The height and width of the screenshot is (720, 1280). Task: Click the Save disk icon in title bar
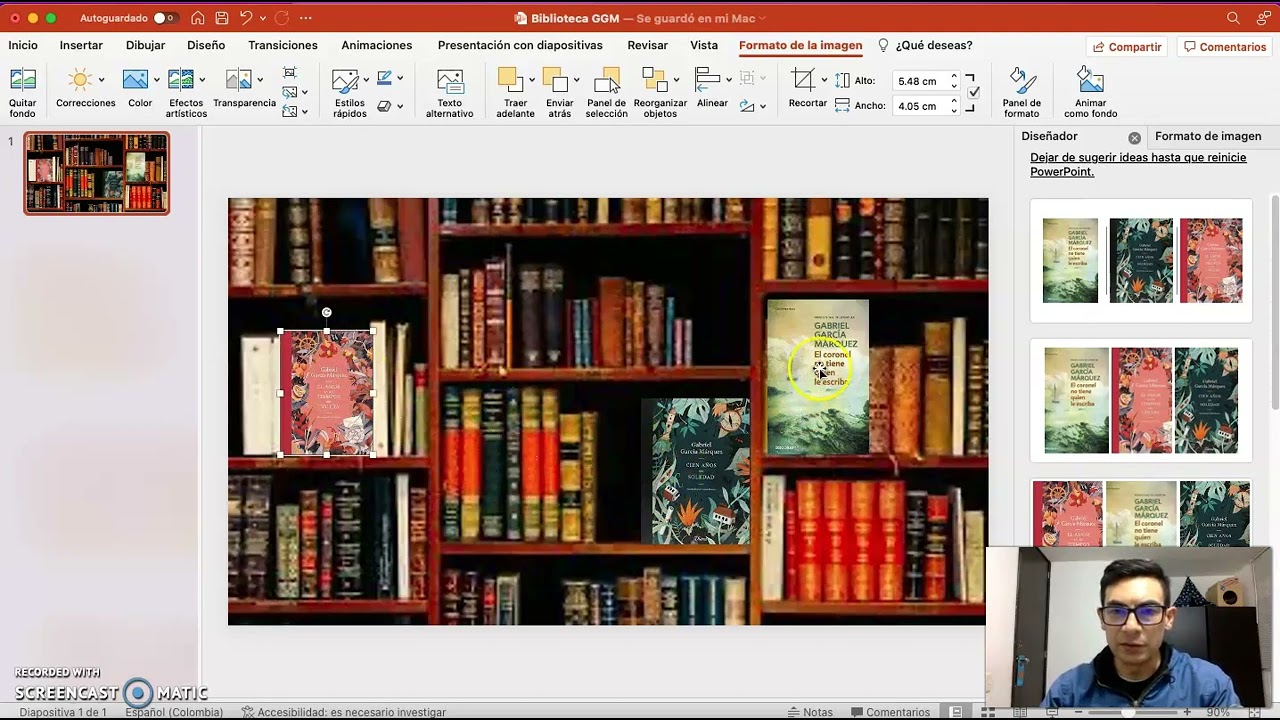click(x=222, y=18)
